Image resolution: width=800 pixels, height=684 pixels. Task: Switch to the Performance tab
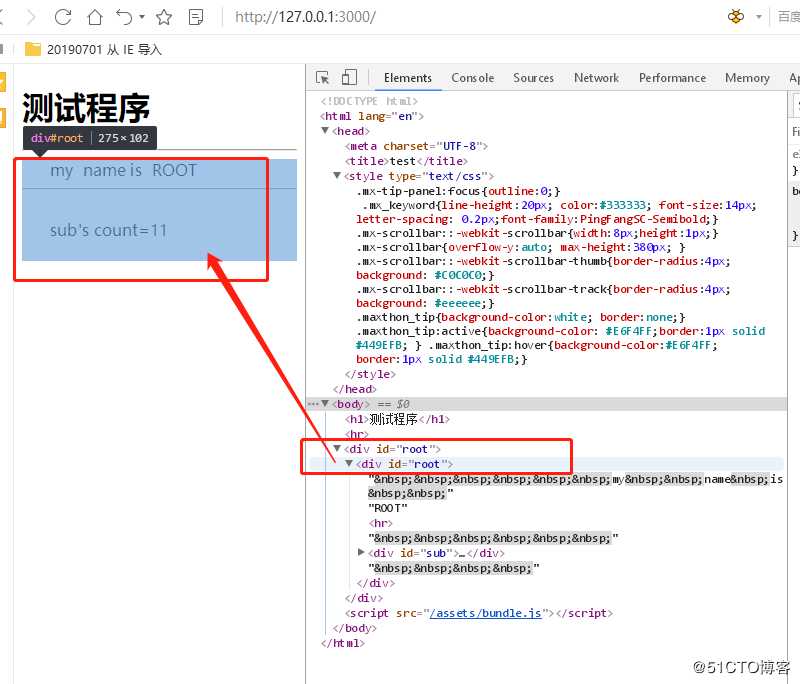(672, 78)
